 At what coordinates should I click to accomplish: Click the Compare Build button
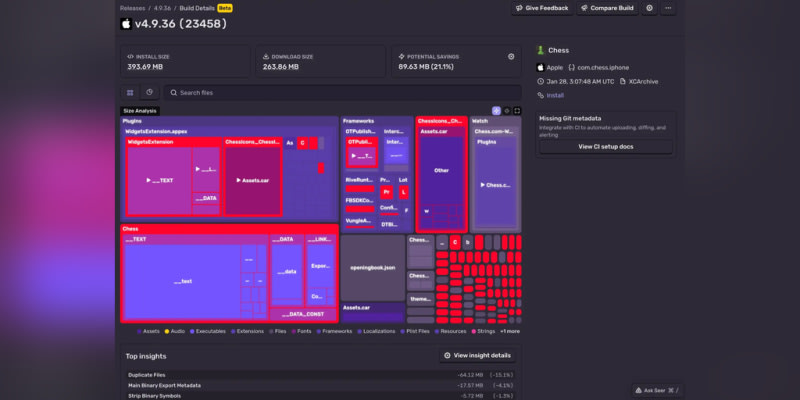click(x=607, y=8)
